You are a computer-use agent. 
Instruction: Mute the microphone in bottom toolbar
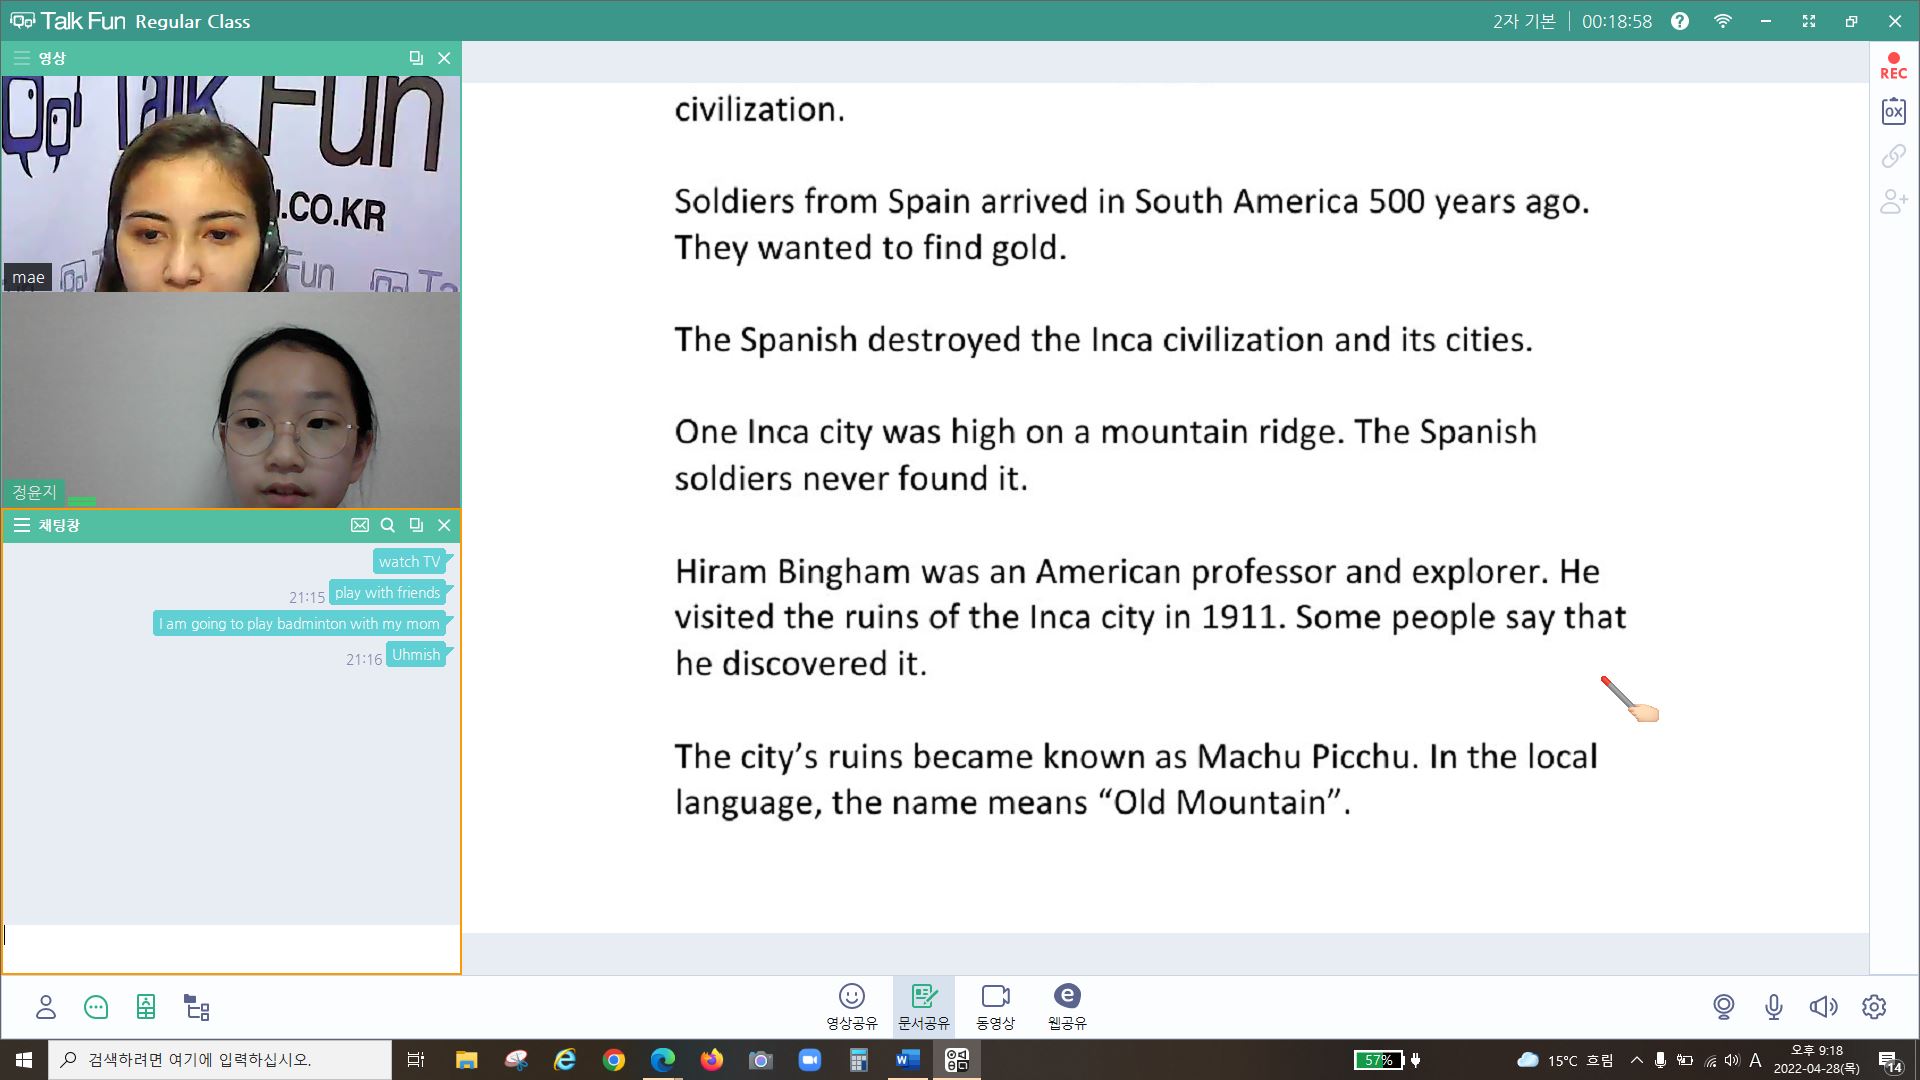1774,1007
